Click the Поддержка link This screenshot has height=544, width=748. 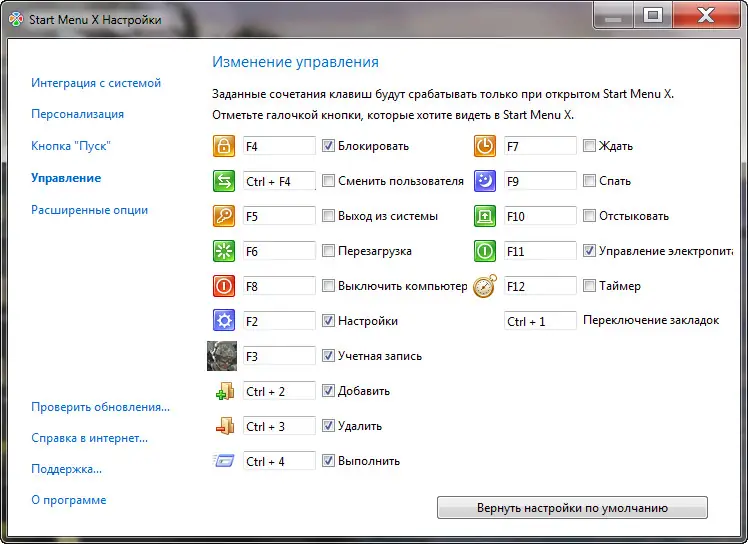click(x=66, y=469)
